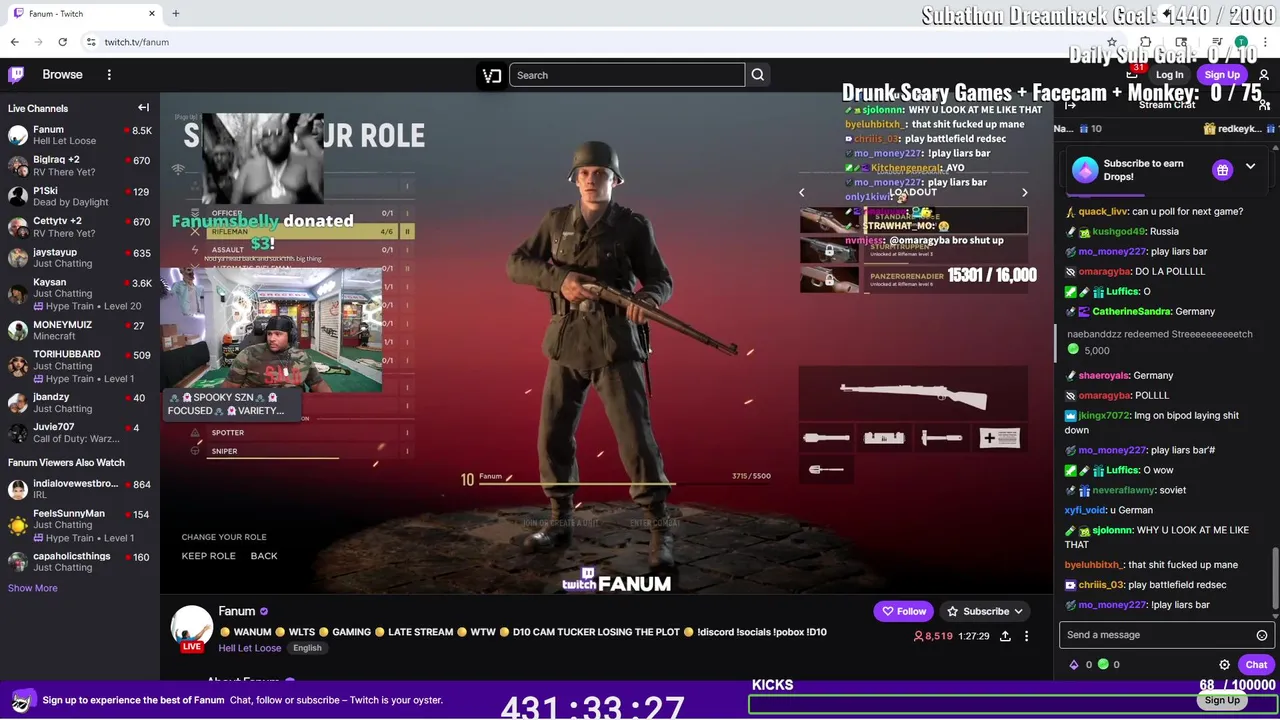Screen dimensions: 1280x720
Task: Open the Subscribe button dropdown
Action: [985, 611]
